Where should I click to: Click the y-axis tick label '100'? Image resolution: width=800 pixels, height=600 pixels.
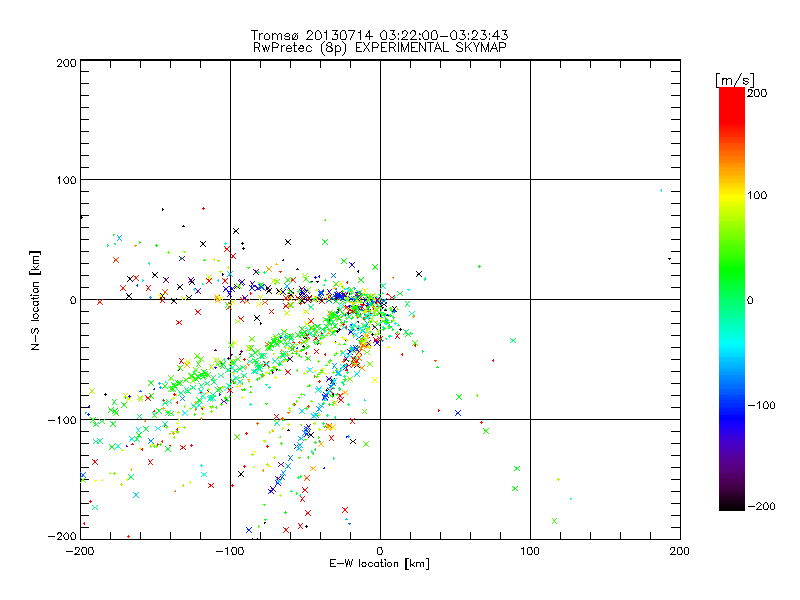[66, 181]
